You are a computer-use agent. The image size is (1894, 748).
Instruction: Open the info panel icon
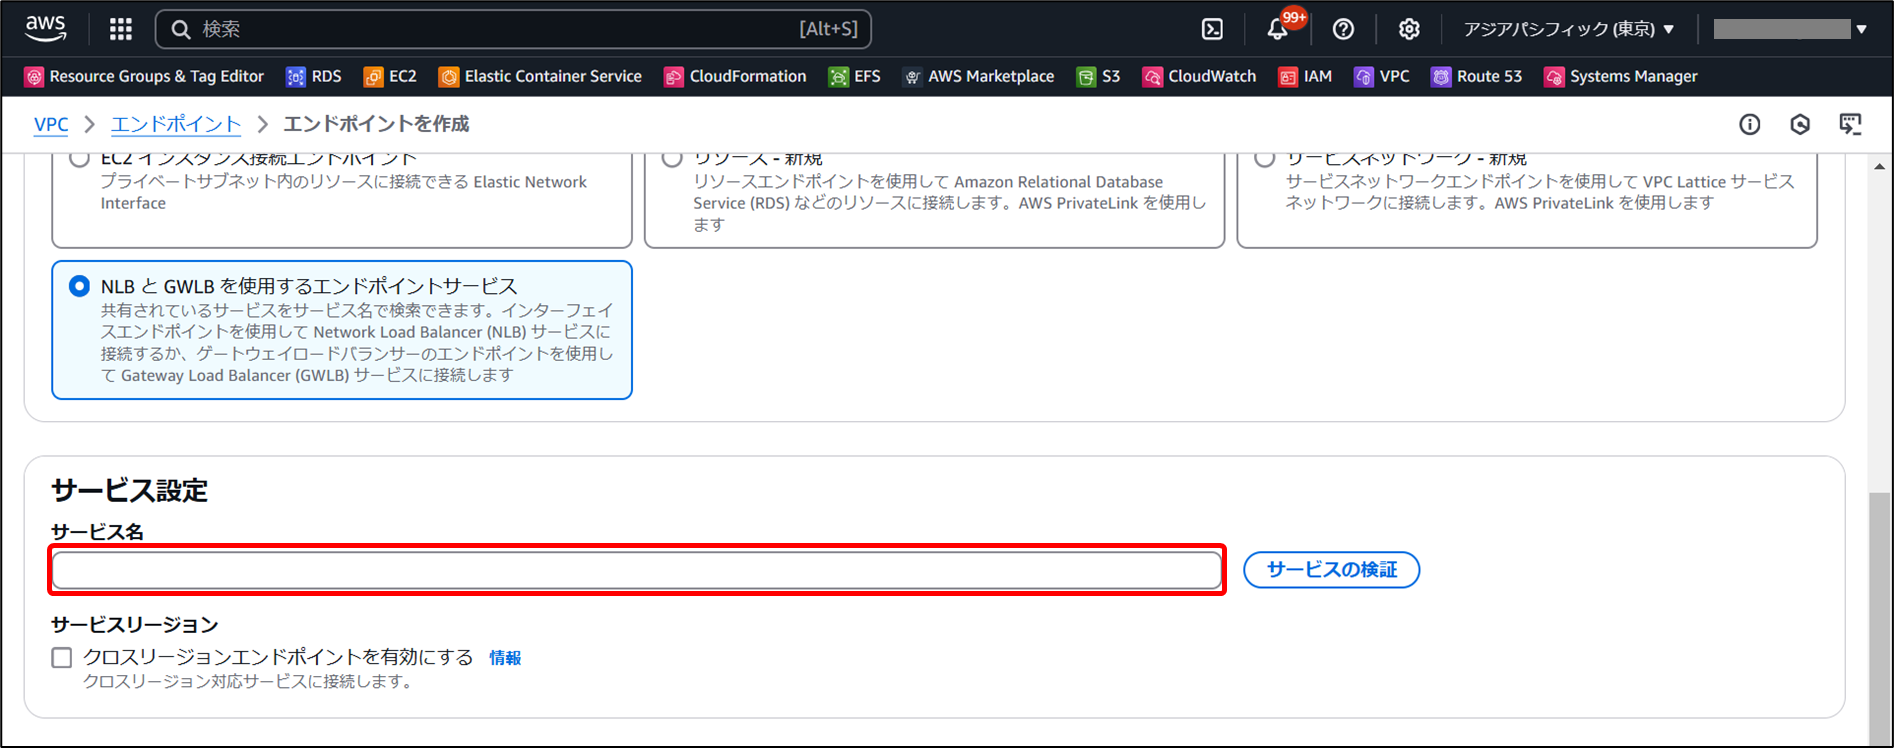1750,124
